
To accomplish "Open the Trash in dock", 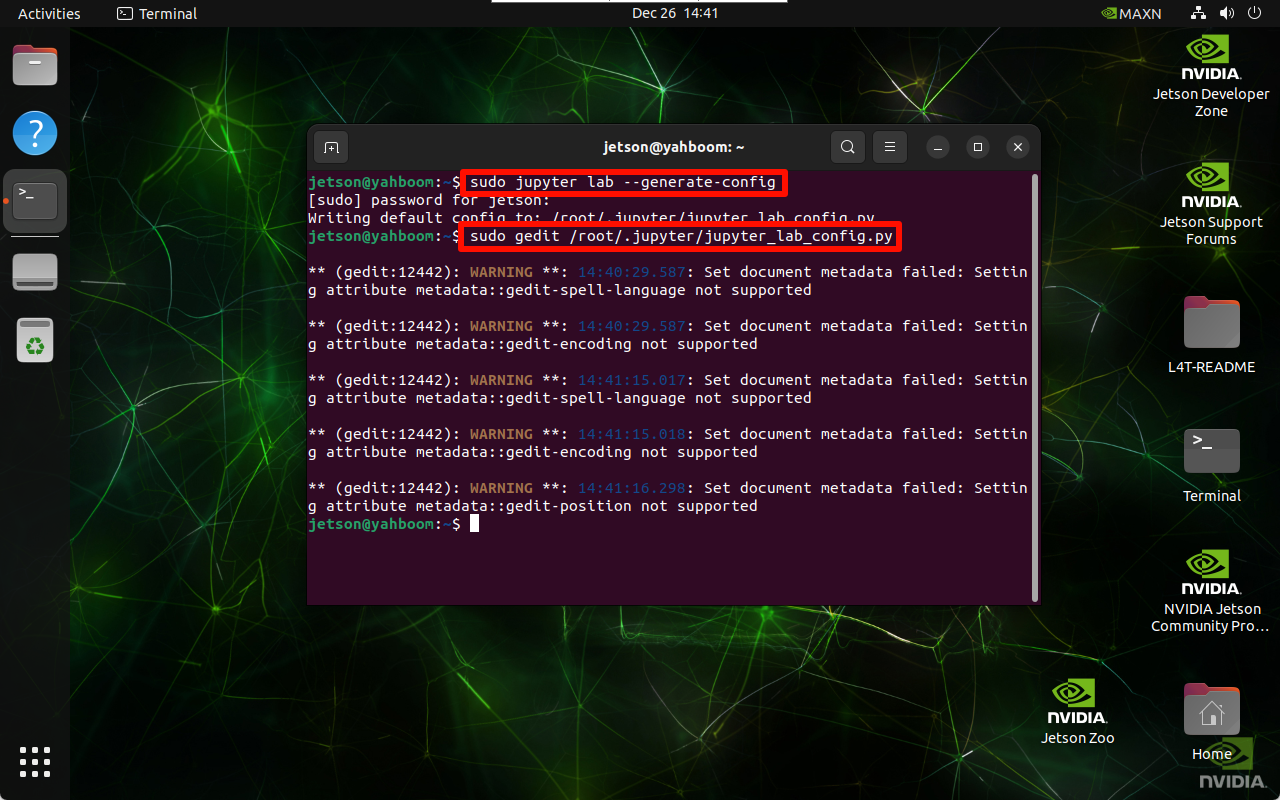I will click(35, 340).
